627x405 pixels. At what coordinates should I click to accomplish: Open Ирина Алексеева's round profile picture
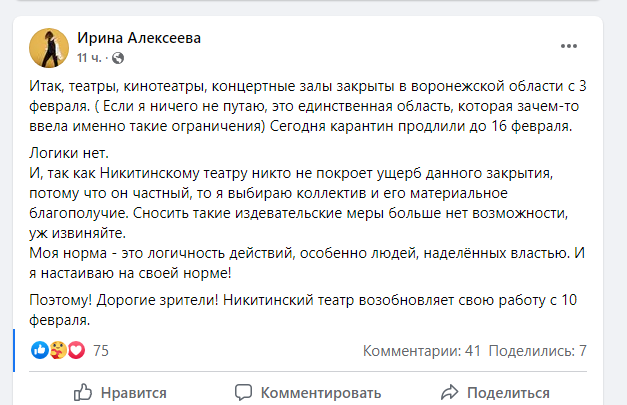pos(49,48)
